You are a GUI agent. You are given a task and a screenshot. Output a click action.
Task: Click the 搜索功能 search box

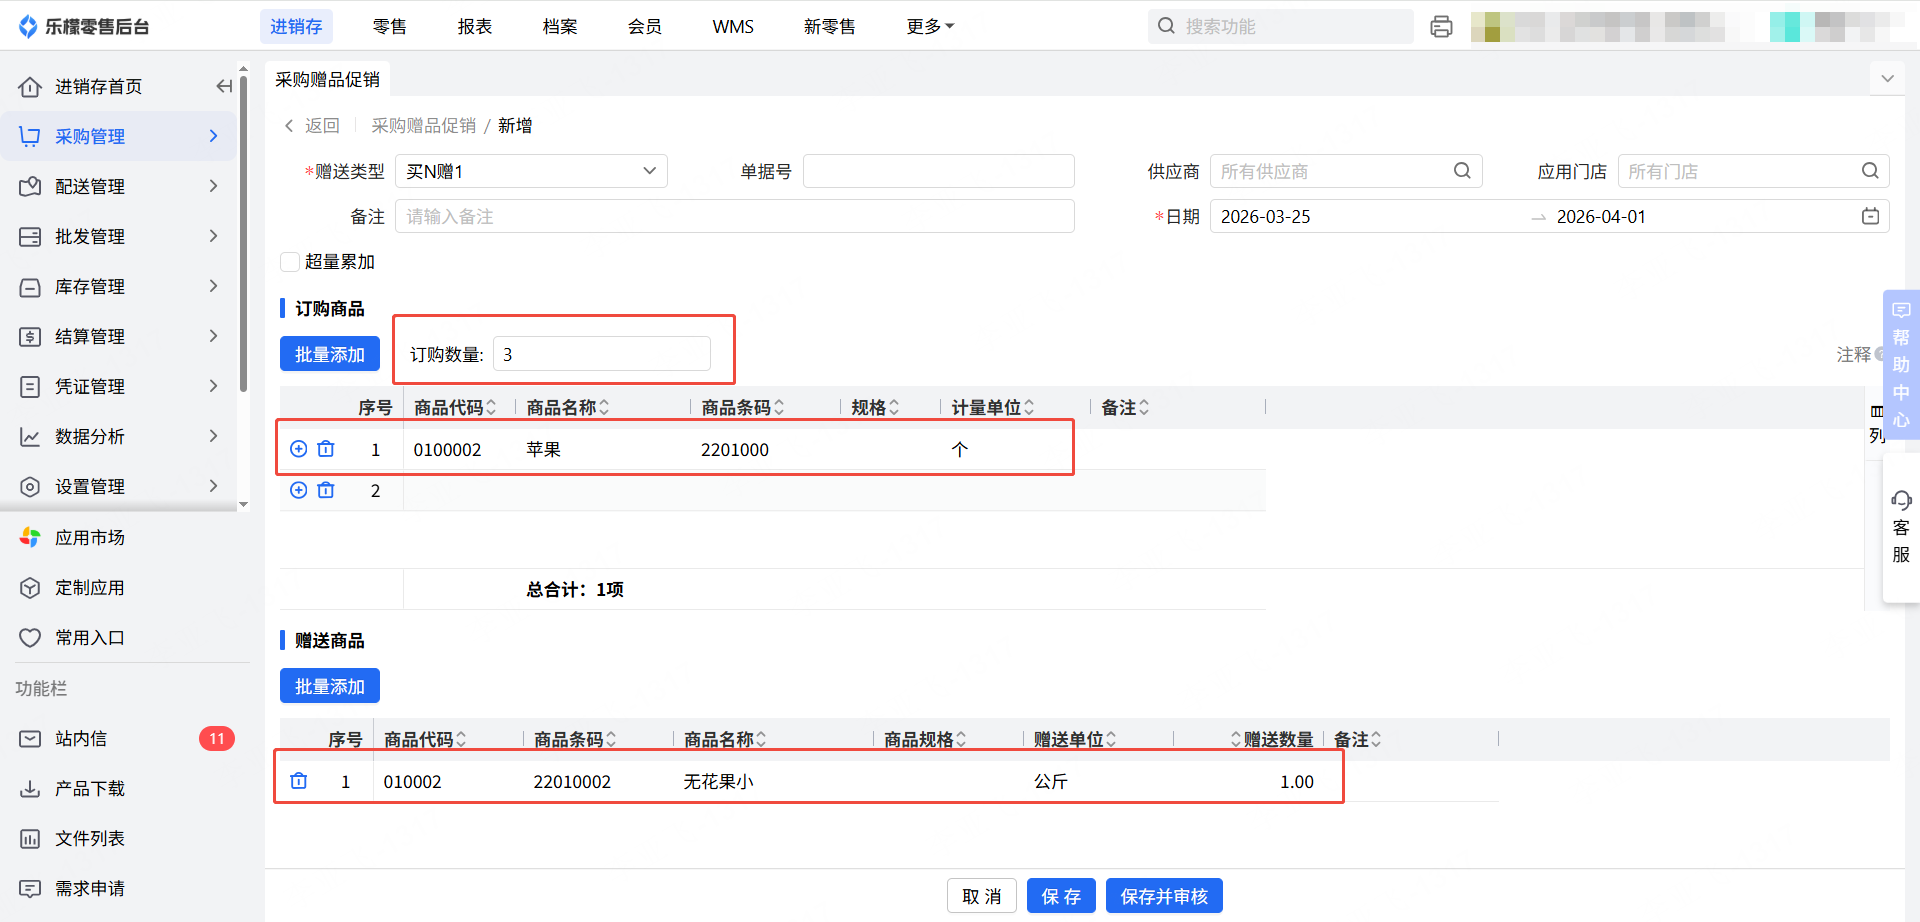tap(1281, 27)
